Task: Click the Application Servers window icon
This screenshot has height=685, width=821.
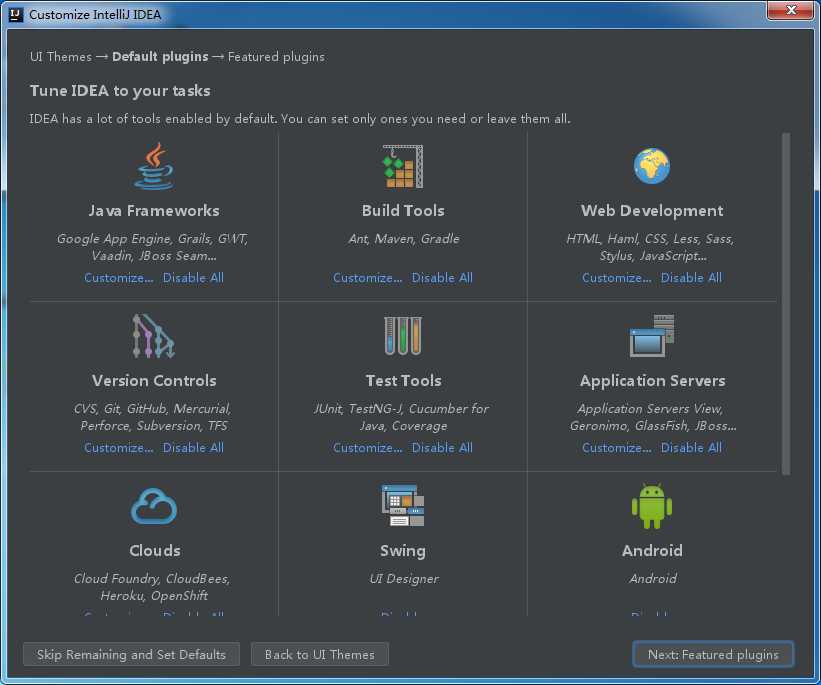Action: [652, 336]
